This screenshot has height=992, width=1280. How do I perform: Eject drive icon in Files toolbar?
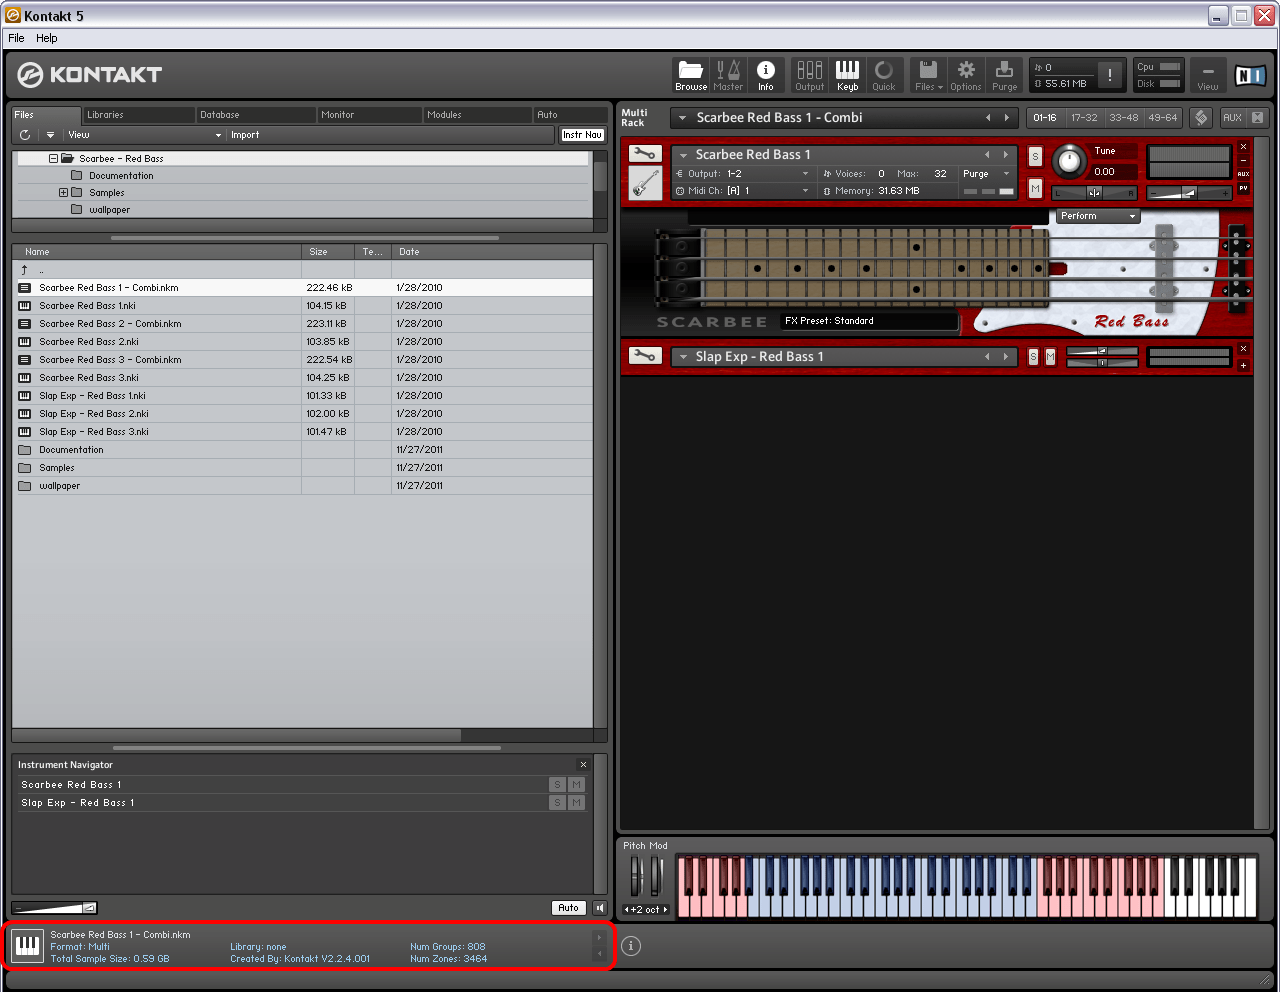[50, 135]
